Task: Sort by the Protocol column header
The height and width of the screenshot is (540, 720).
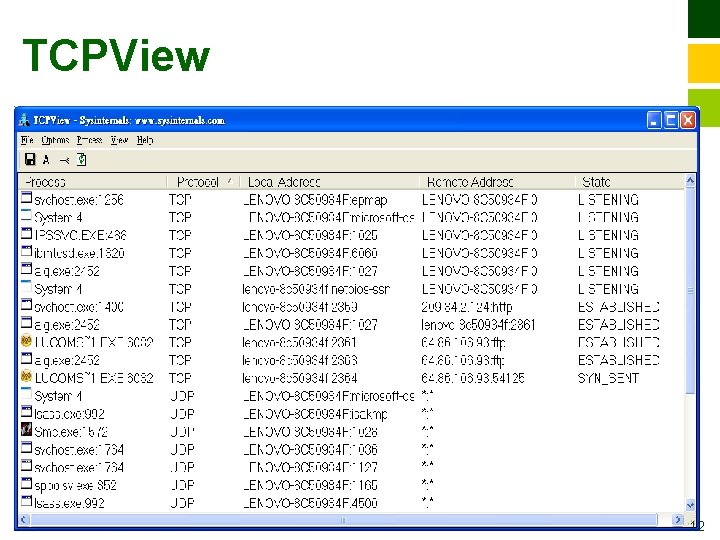Action: pos(202,182)
